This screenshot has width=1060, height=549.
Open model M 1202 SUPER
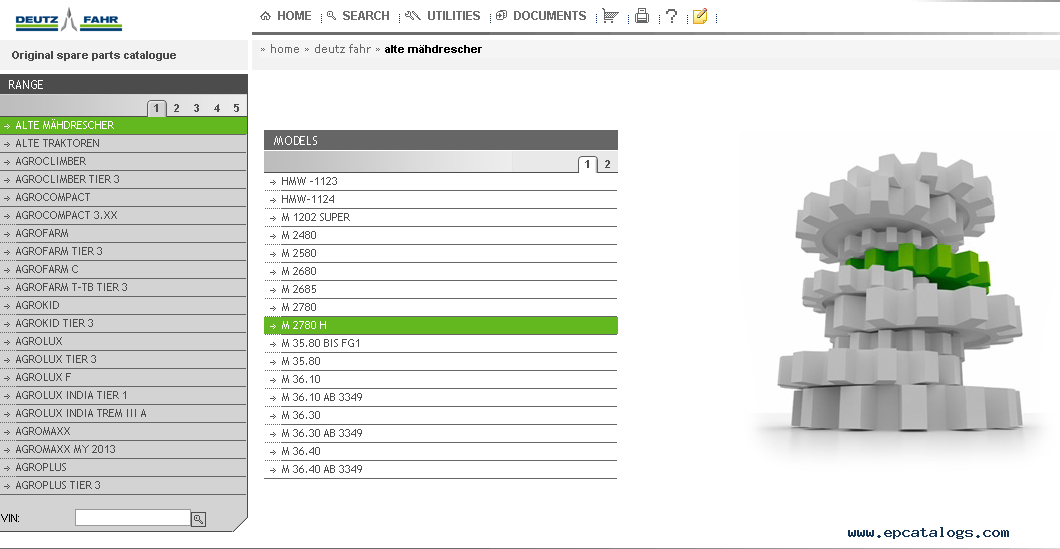[441, 217]
